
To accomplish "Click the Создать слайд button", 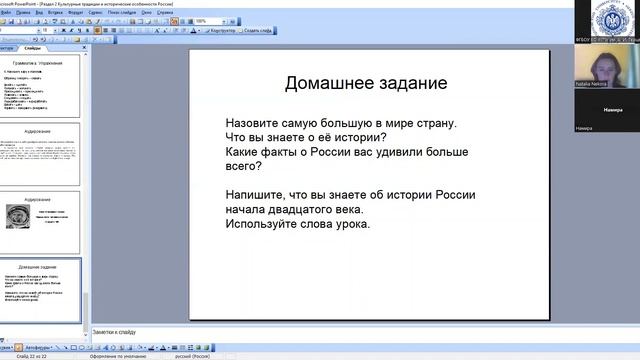I will [x=255, y=31].
